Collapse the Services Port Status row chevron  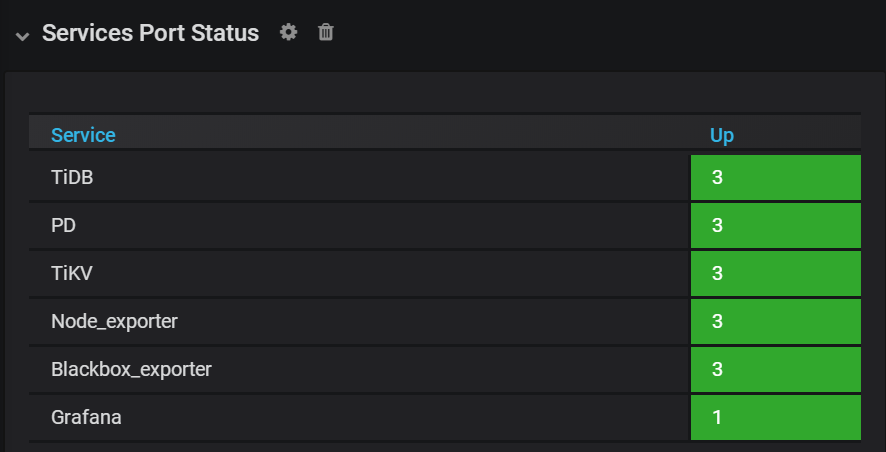tap(22, 35)
